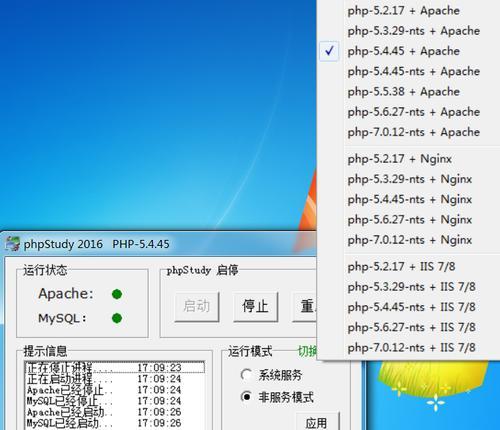Screen dimensions: 500x430
Task: Click the disabled 启动 start button
Action: click(197, 307)
